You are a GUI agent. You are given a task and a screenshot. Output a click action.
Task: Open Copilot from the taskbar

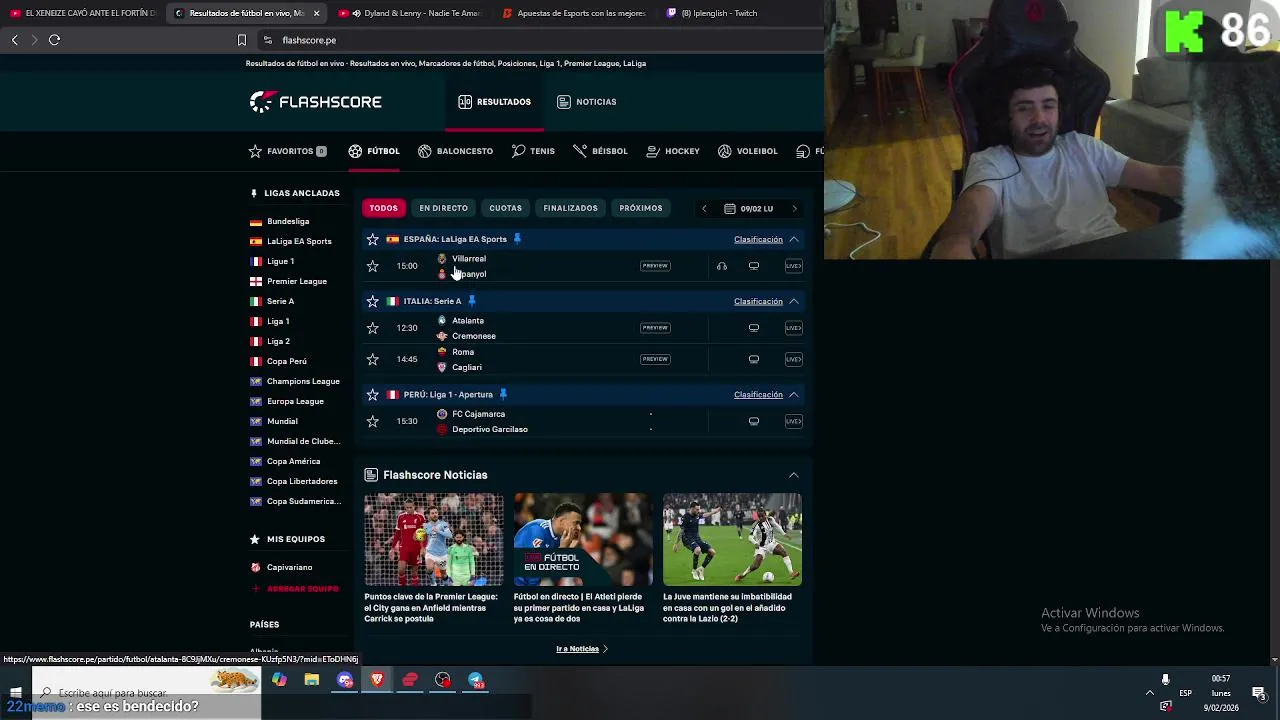(279, 680)
